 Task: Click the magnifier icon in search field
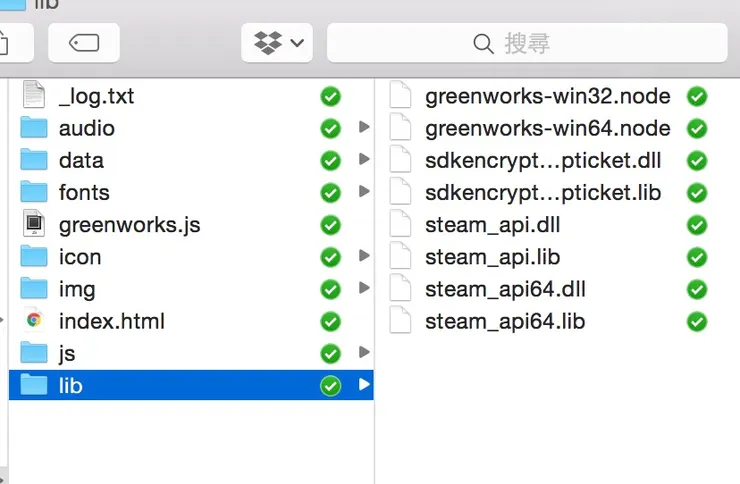(483, 44)
